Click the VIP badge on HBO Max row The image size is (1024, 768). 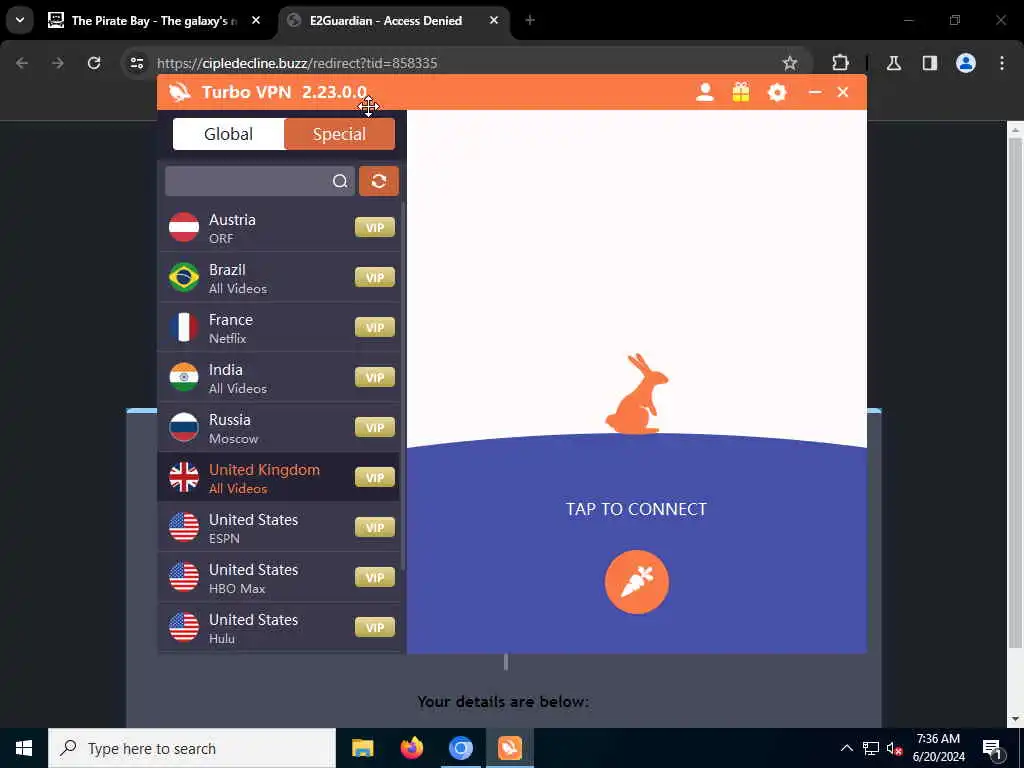(375, 577)
